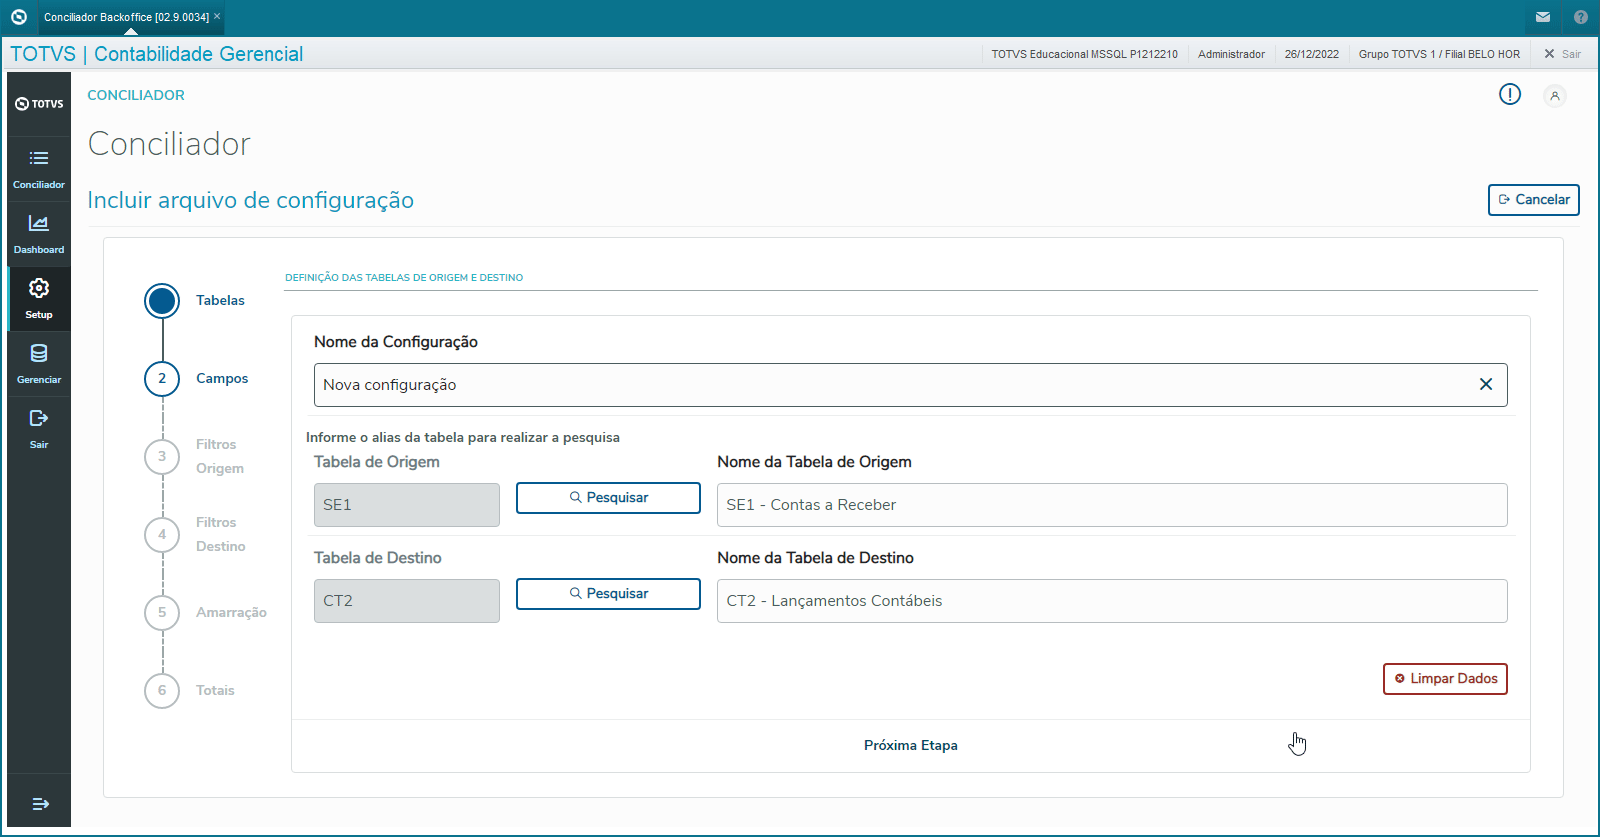1600x837 pixels.
Task: Click the TOTVS logo in sidebar
Action: (39, 104)
